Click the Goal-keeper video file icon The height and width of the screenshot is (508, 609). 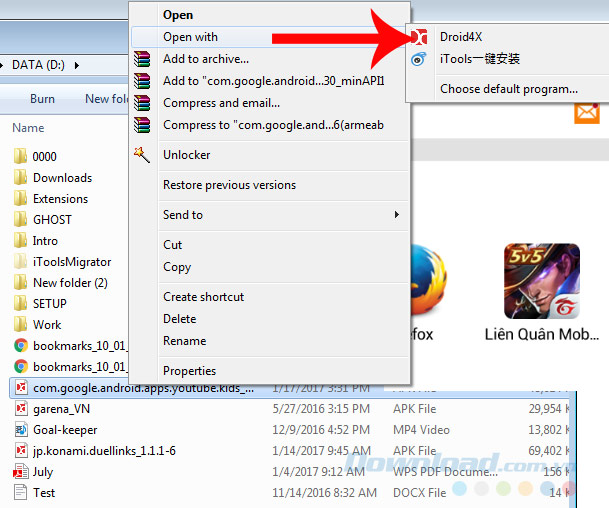point(21,430)
